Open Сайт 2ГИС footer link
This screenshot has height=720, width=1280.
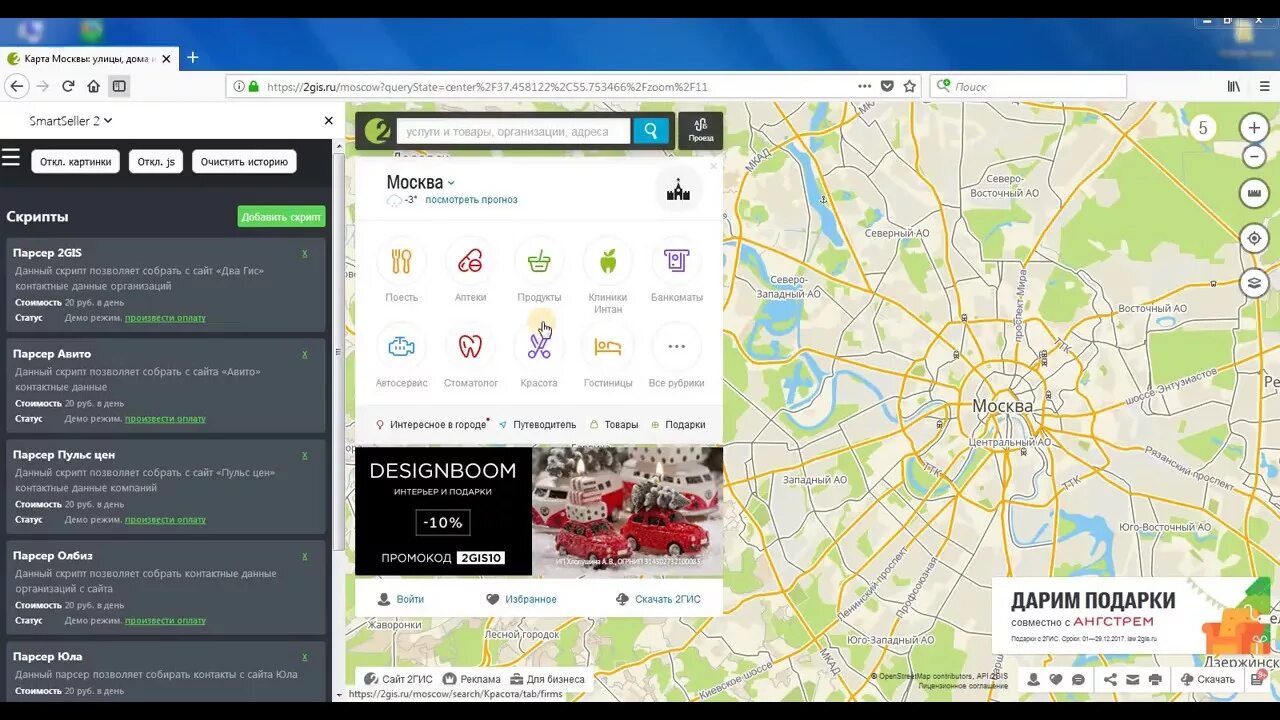tap(398, 679)
